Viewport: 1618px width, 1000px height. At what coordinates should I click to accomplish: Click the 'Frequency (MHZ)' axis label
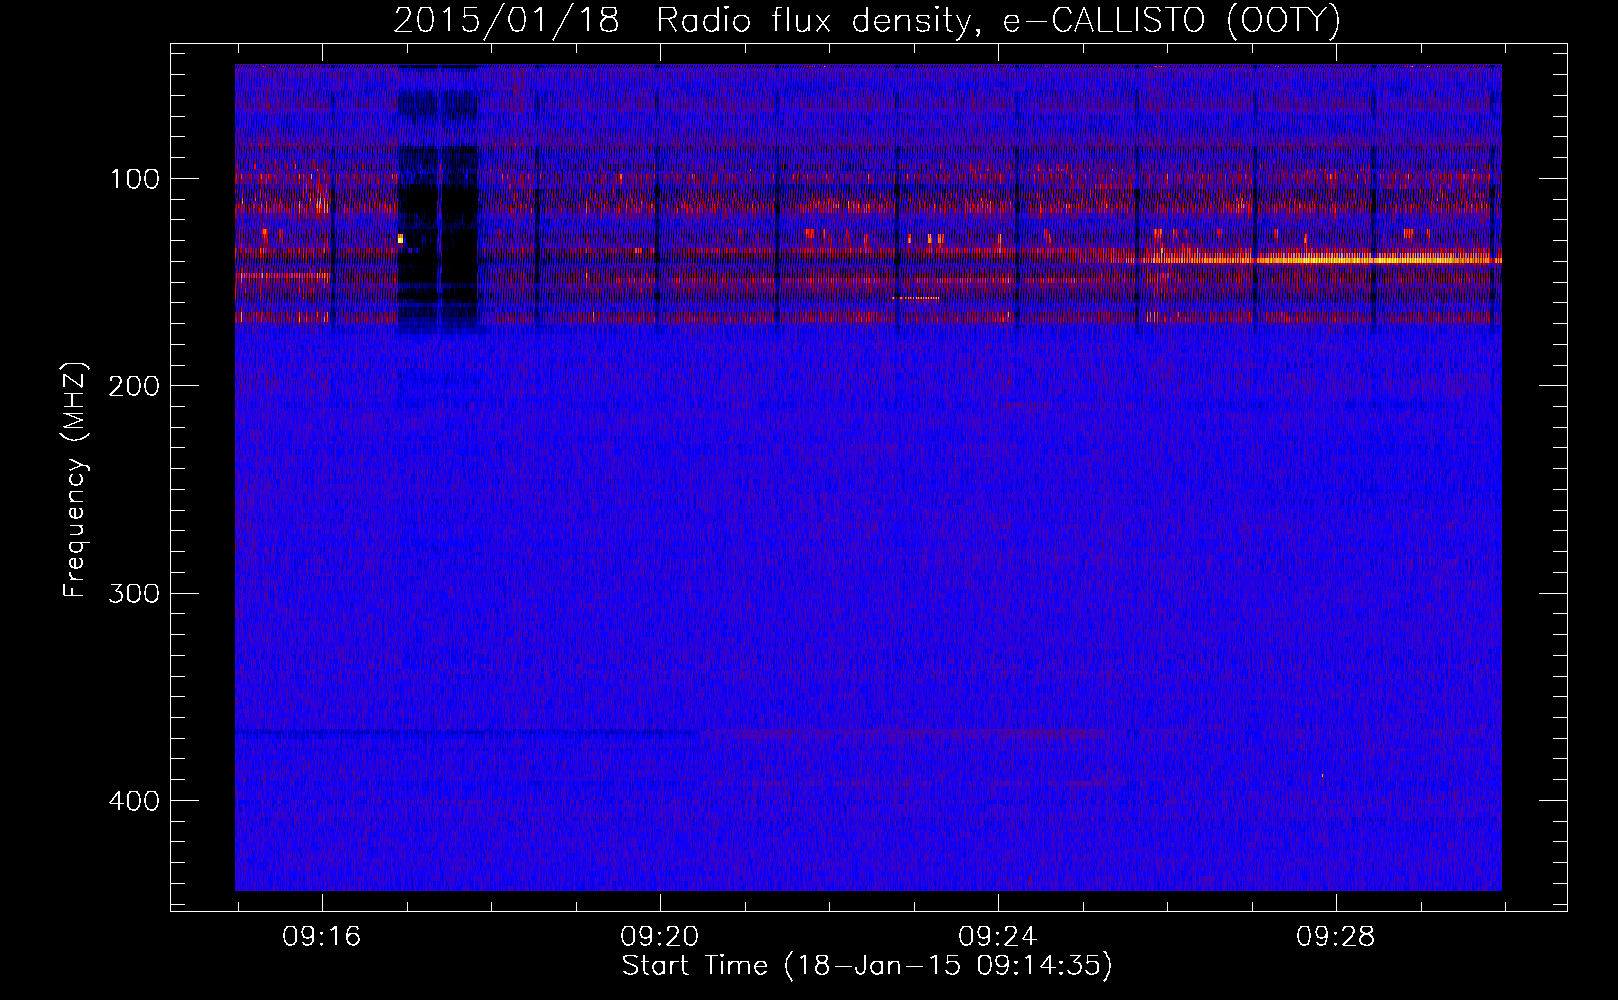coord(75,480)
